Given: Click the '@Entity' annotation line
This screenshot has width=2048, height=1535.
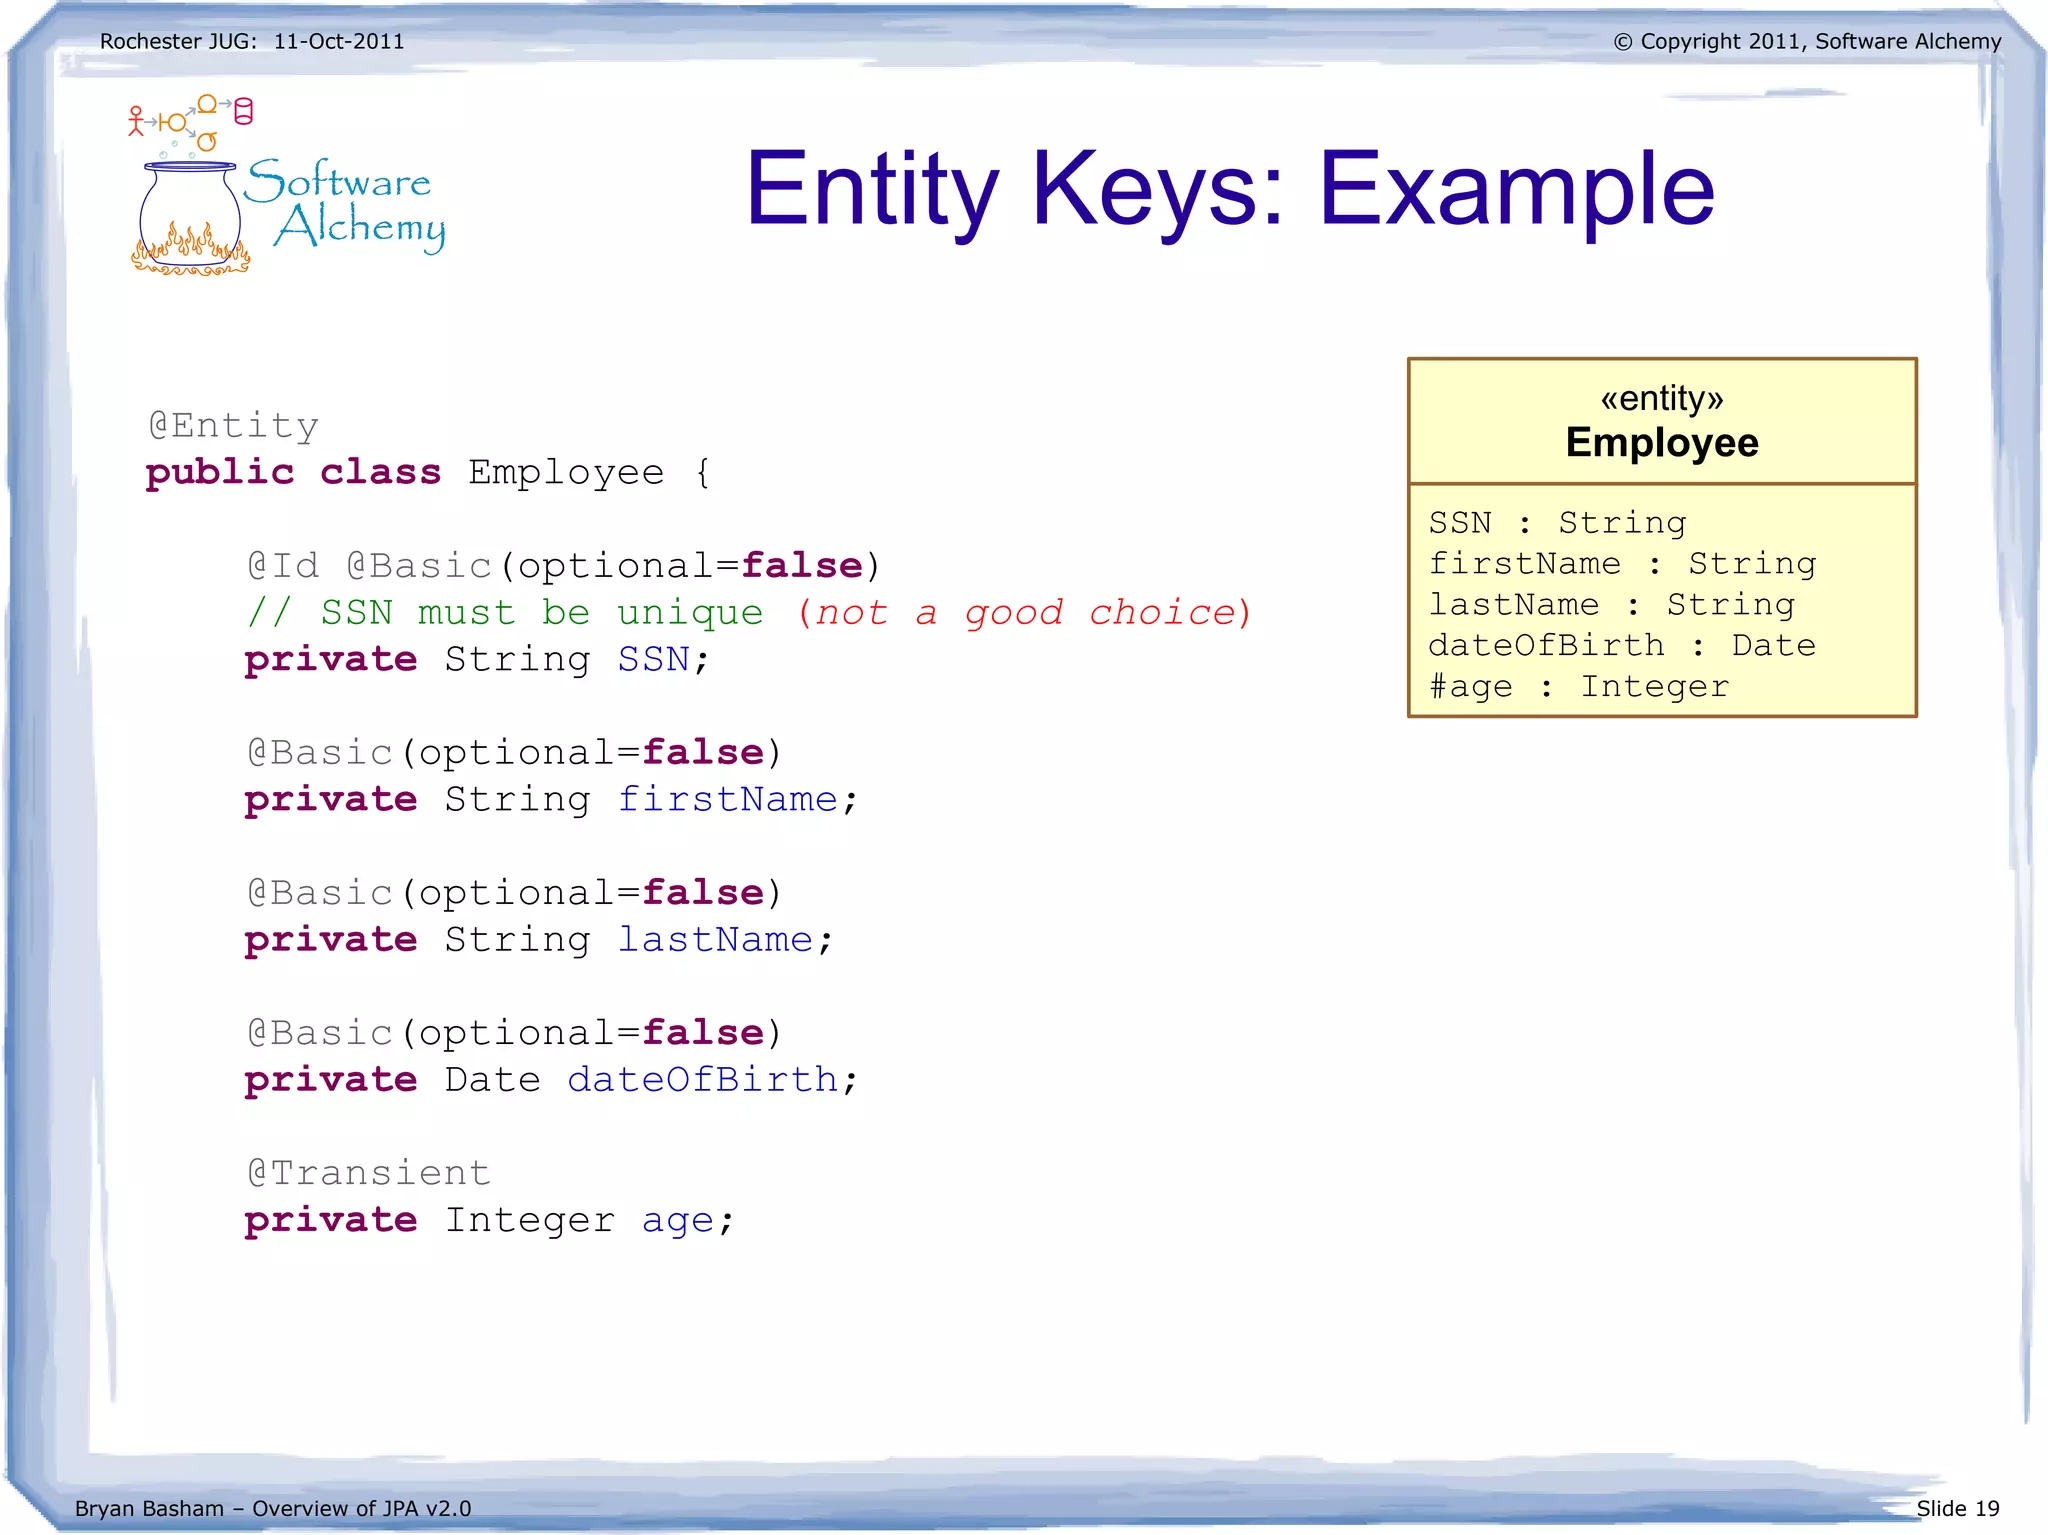Looking at the screenshot, I should [233, 426].
